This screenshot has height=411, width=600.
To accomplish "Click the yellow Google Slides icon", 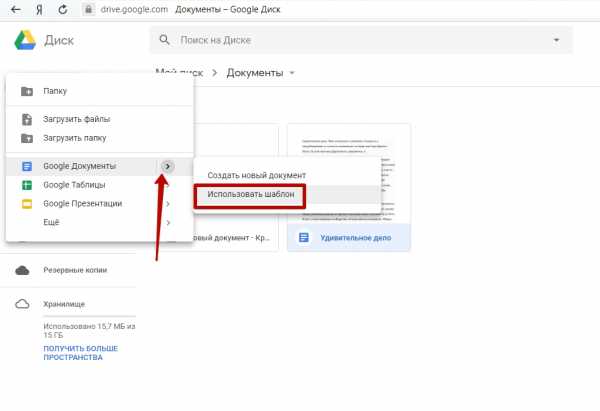I will (x=27, y=204).
